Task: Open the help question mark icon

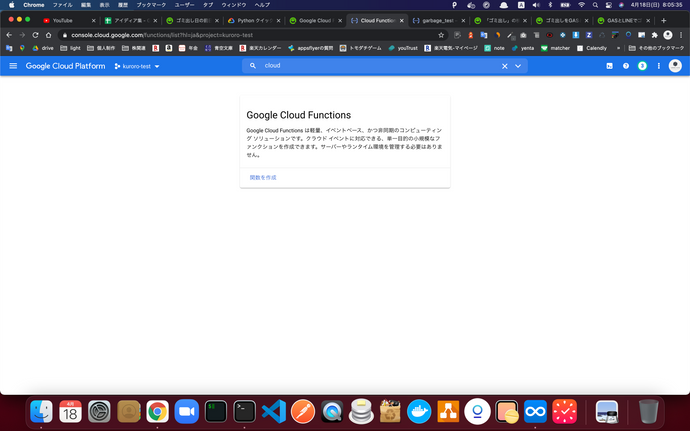Action: pos(626,66)
